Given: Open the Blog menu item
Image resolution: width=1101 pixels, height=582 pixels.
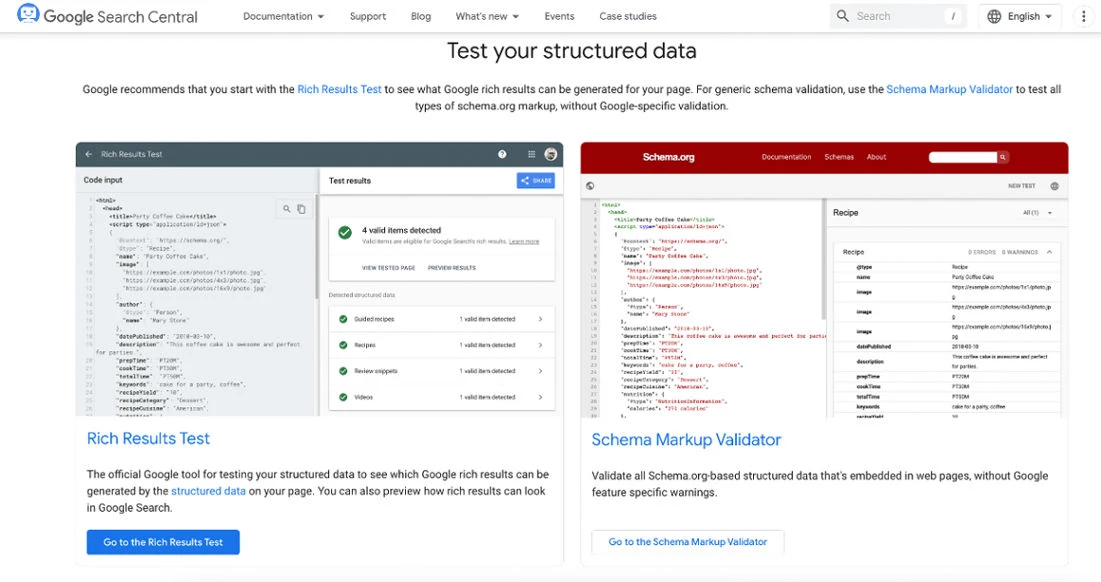Looking at the screenshot, I should coord(421,16).
